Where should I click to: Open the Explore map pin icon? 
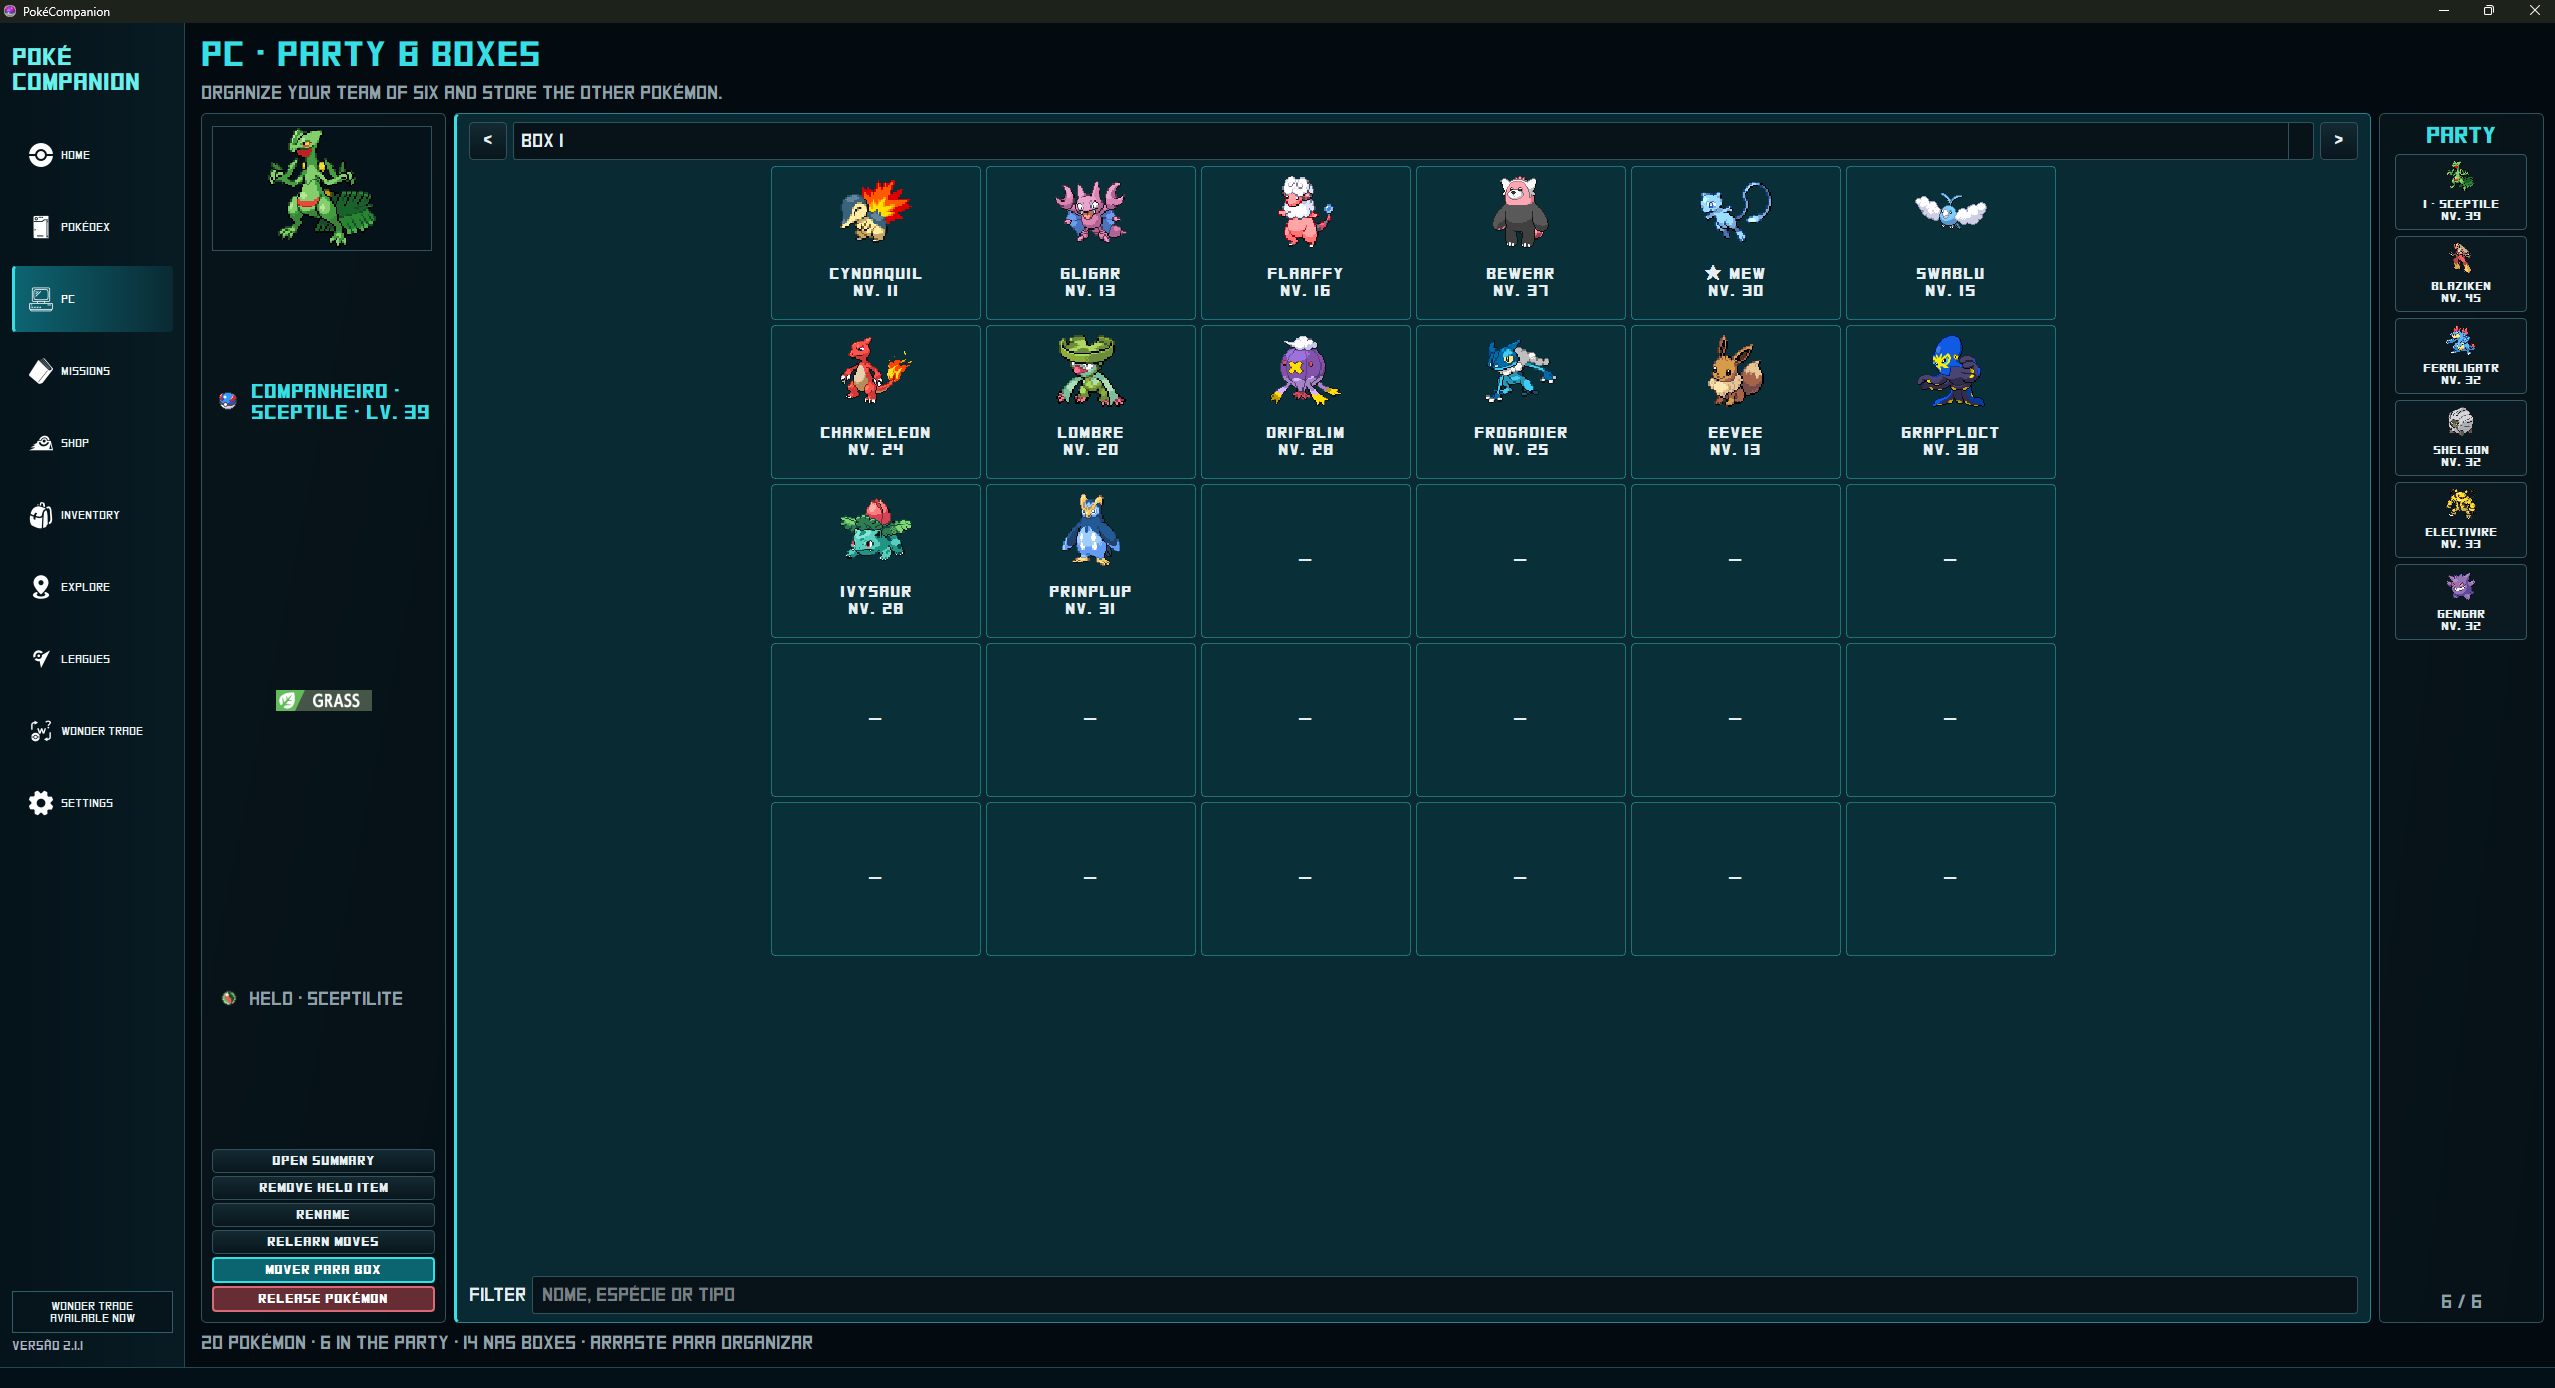pyautogui.click(x=40, y=587)
